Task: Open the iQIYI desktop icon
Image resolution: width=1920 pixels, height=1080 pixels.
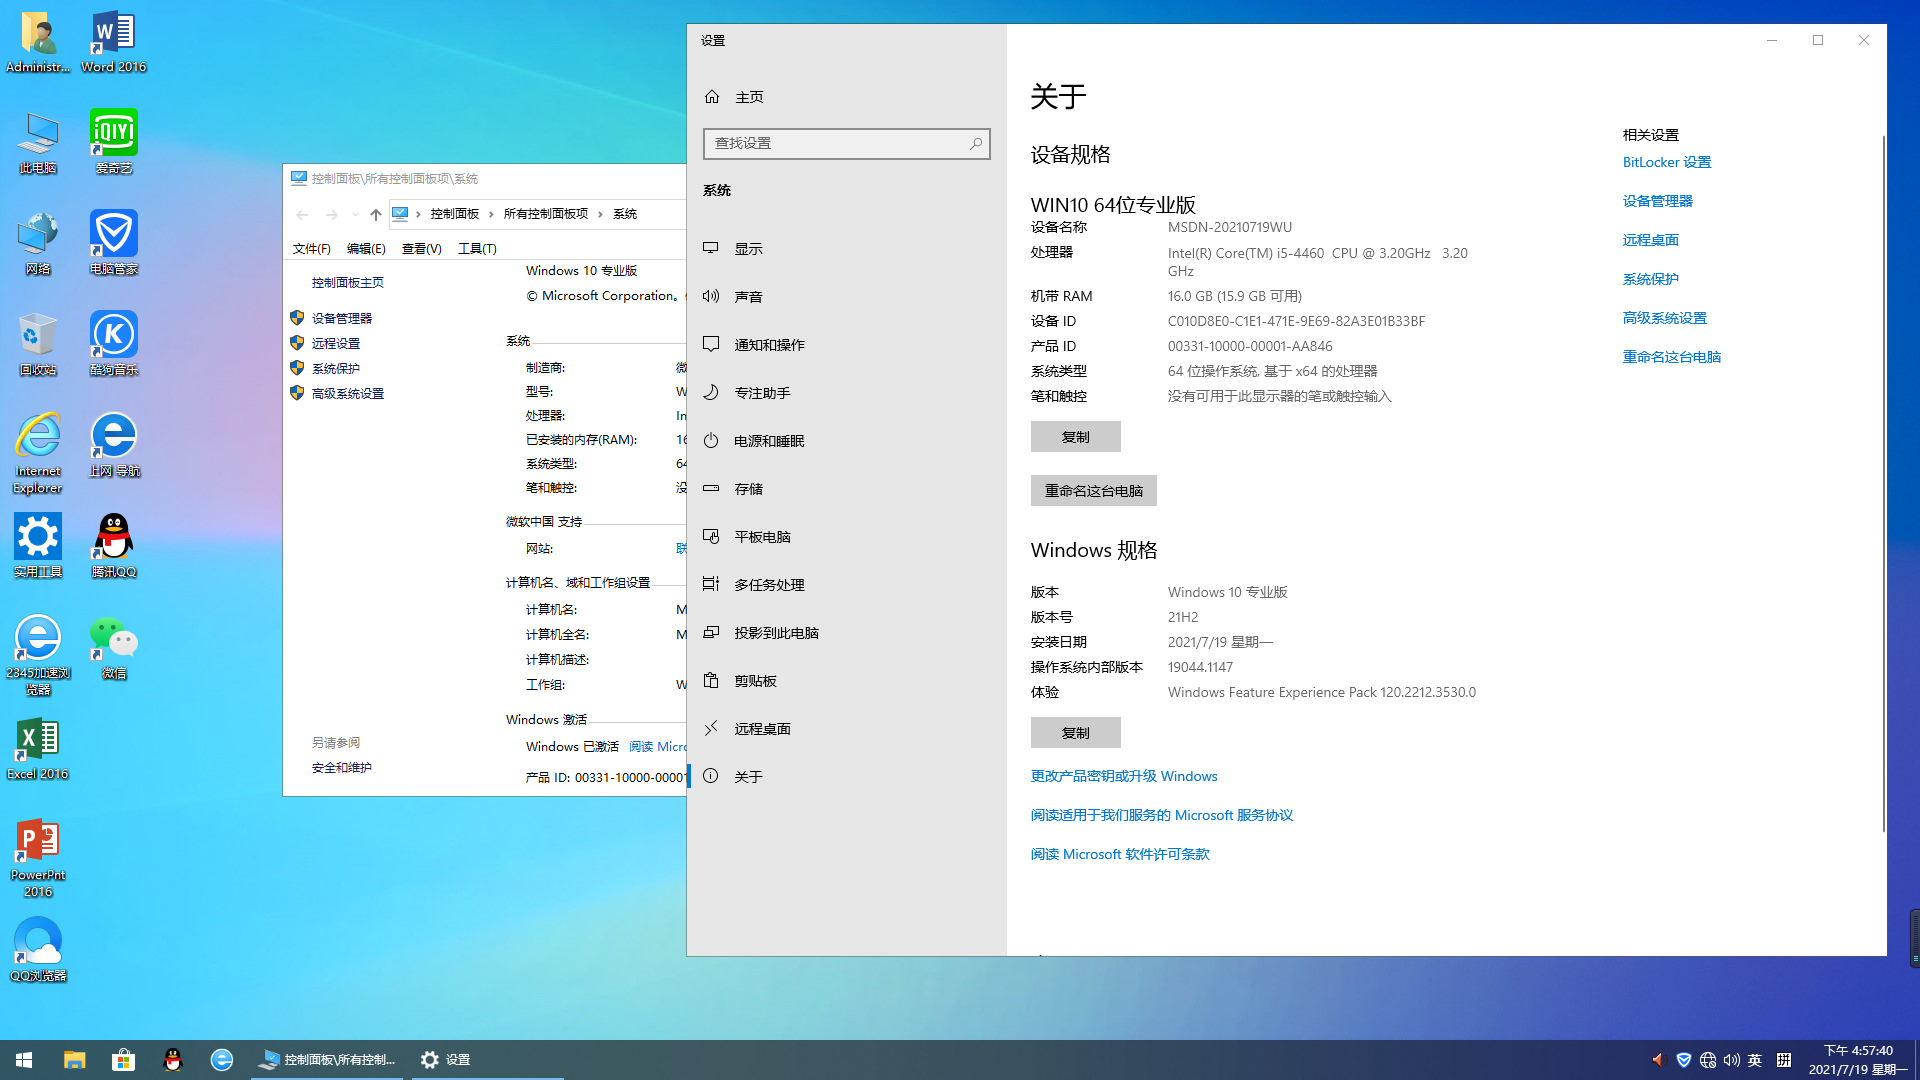Action: pyautogui.click(x=113, y=142)
